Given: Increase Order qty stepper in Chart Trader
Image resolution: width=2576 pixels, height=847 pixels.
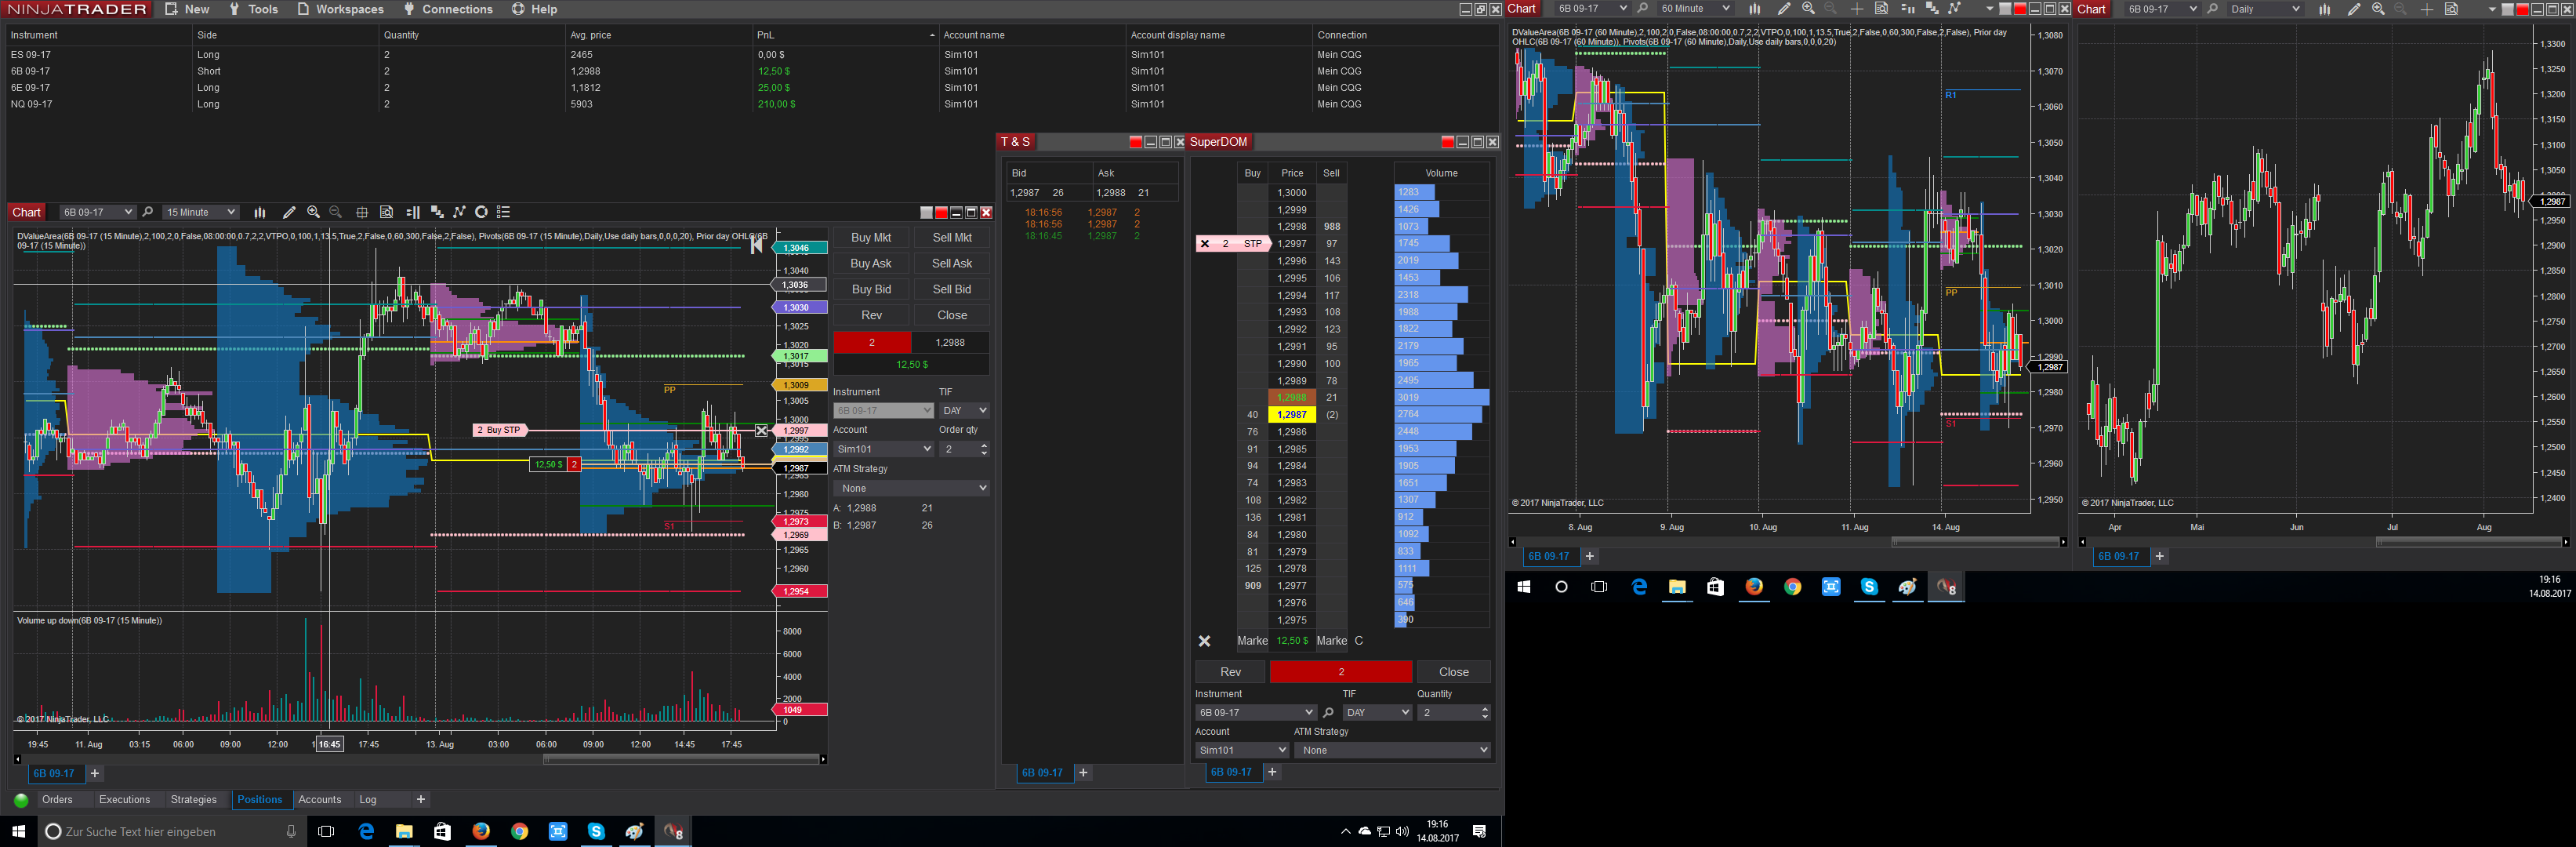Looking at the screenshot, I should (x=984, y=445).
